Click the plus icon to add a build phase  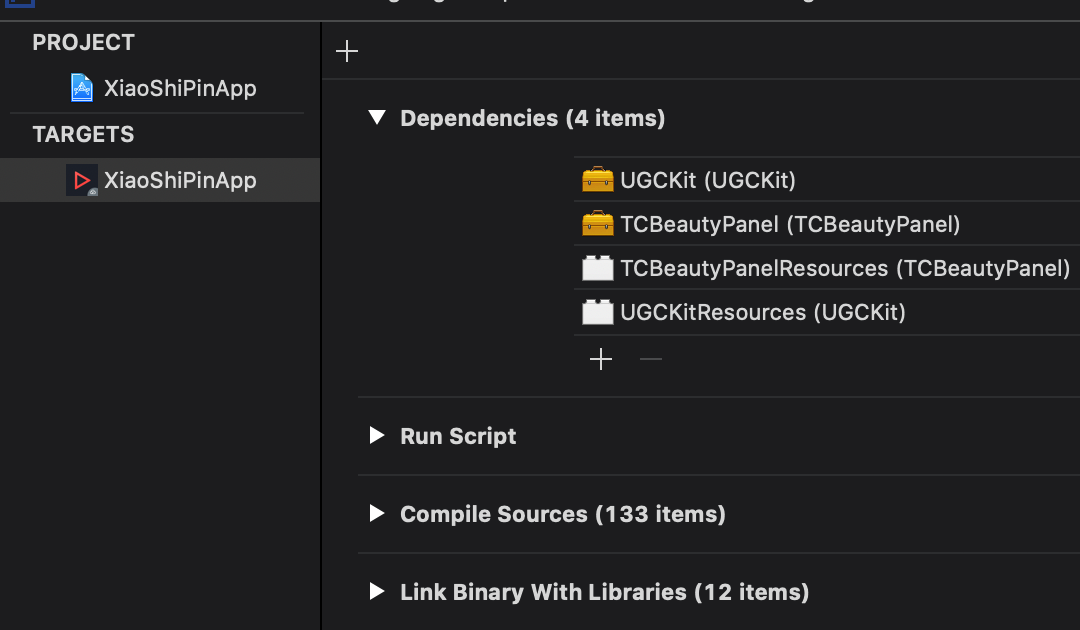[x=346, y=50]
